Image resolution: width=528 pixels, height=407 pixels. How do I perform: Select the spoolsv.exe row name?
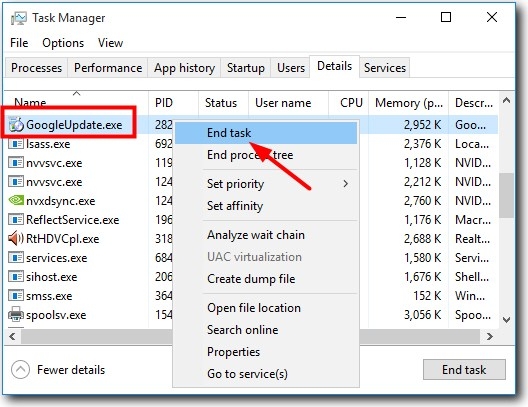coord(56,315)
